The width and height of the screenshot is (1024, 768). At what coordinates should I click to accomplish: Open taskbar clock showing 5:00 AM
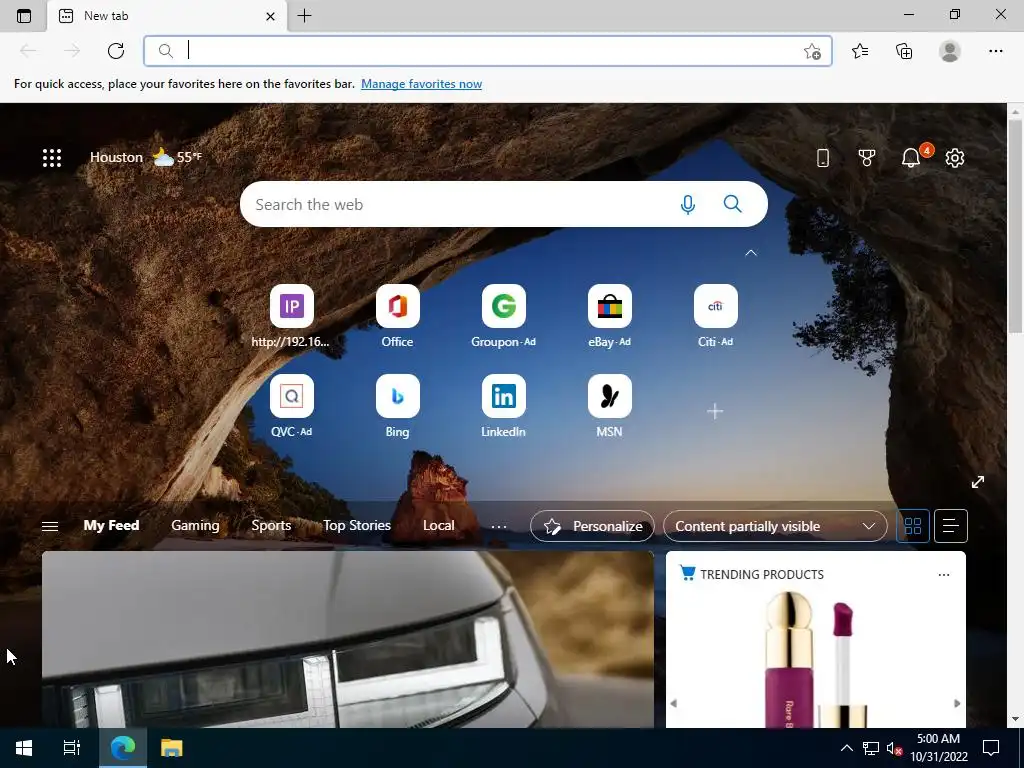938,748
